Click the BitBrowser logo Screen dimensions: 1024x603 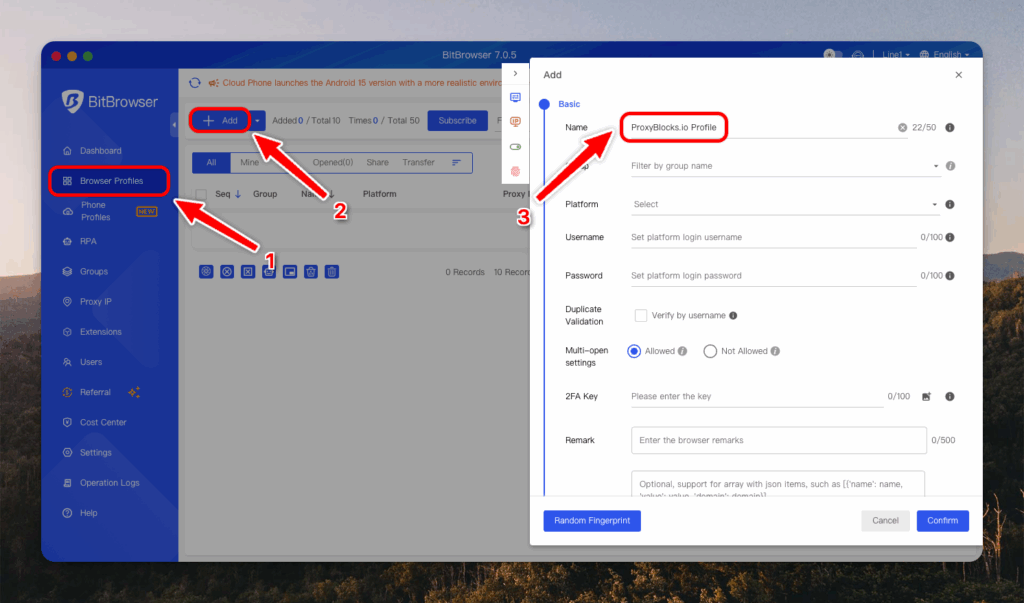point(110,101)
